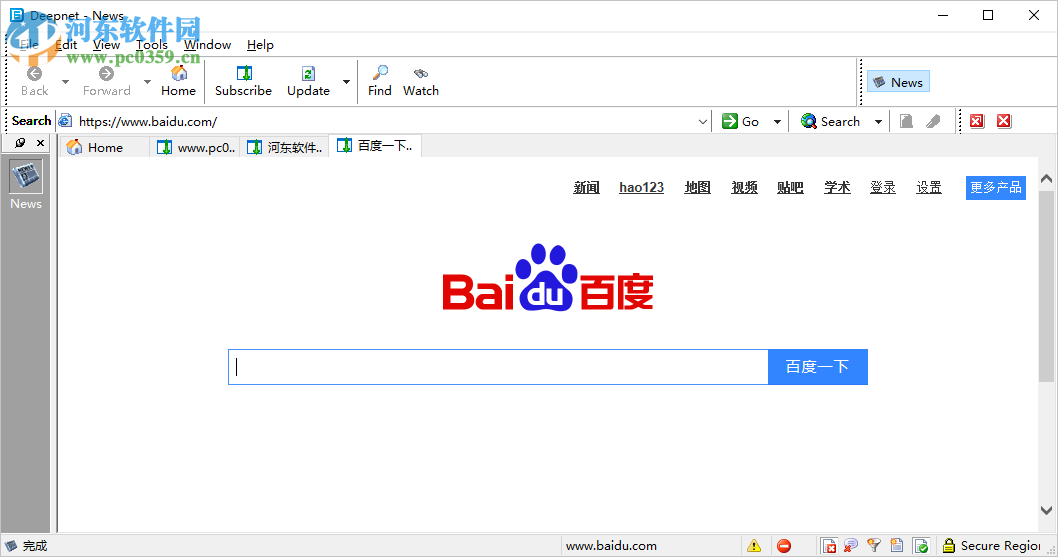Select the 百度一下.. tab
Image resolution: width=1058 pixels, height=557 pixels.
375,146
